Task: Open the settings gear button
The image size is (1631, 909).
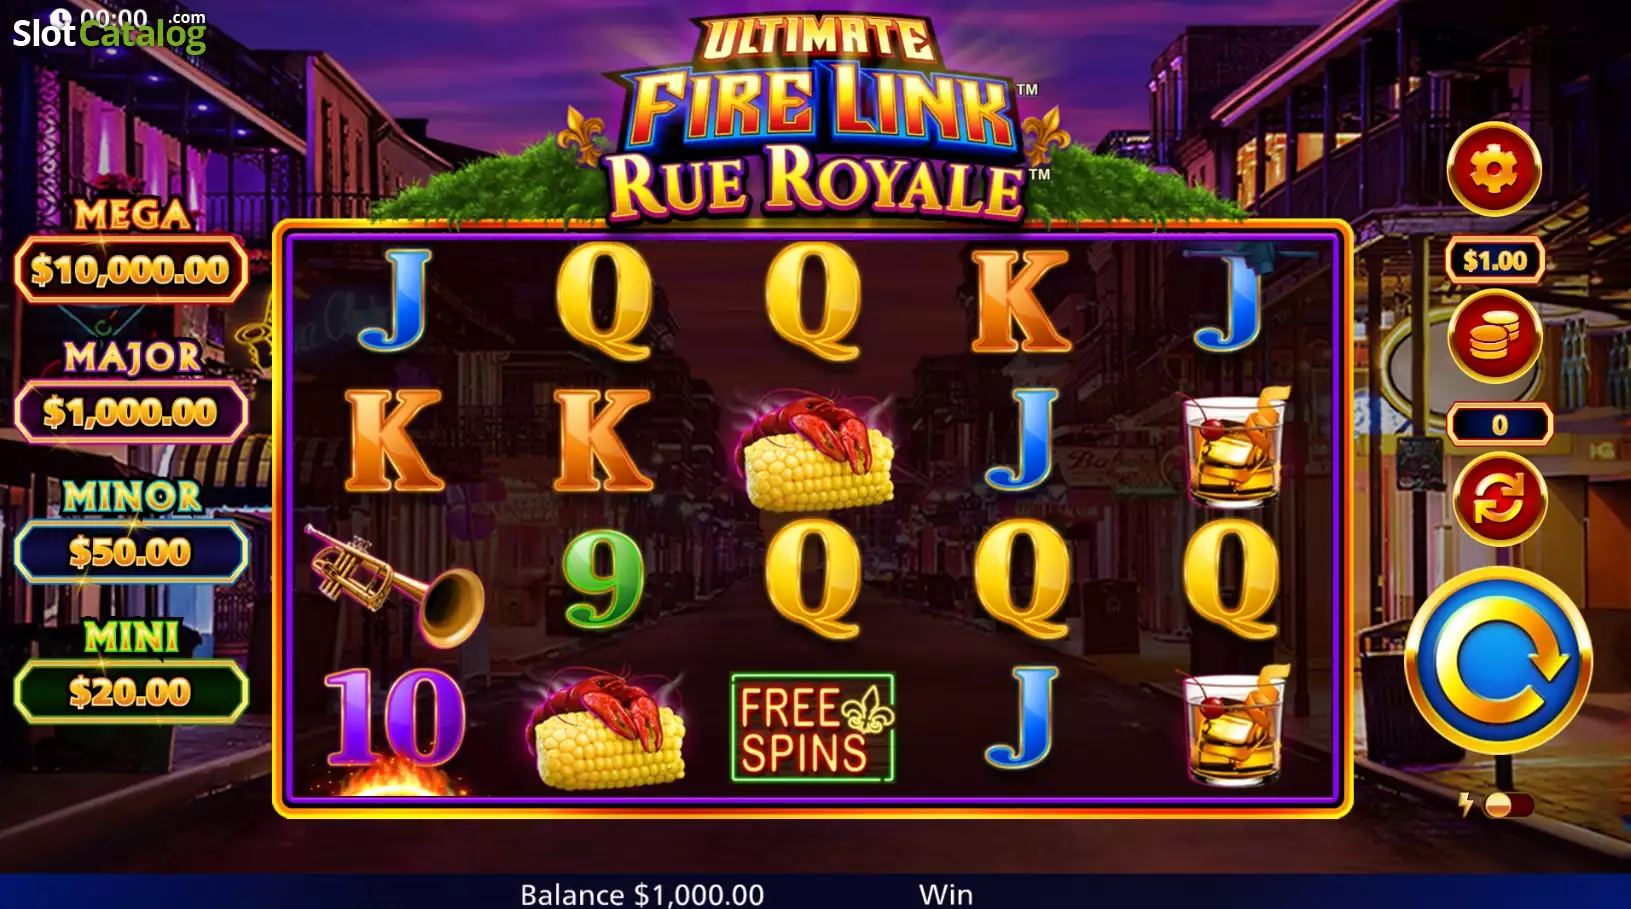Action: click(x=1494, y=169)
